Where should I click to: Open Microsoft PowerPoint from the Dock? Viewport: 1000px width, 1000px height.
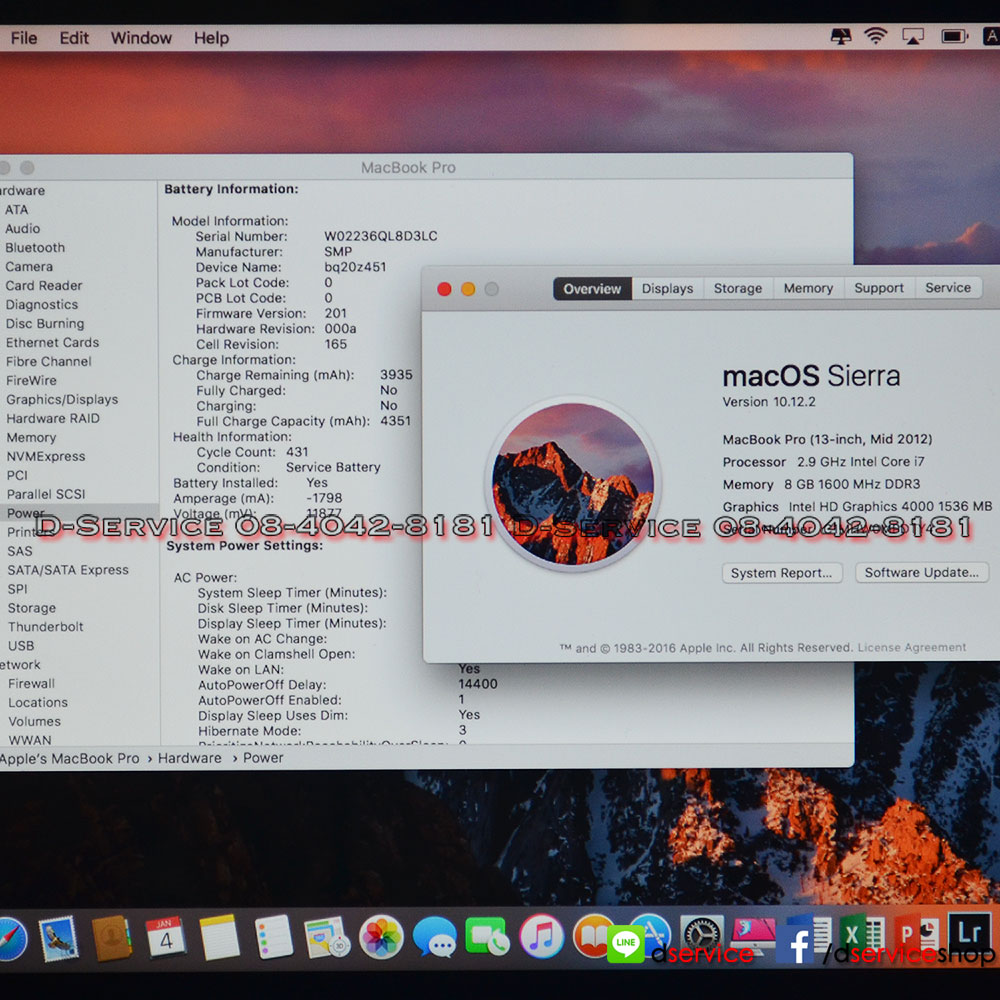[916, 934]
